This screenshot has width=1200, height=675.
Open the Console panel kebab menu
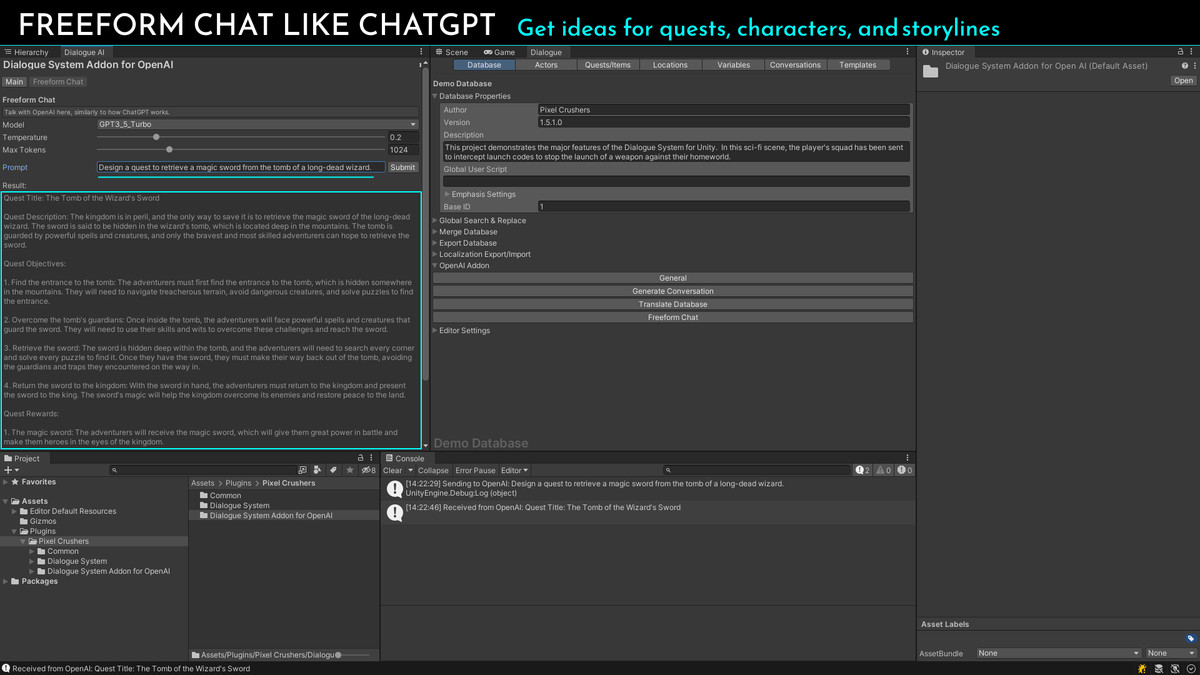pos(908,458)
